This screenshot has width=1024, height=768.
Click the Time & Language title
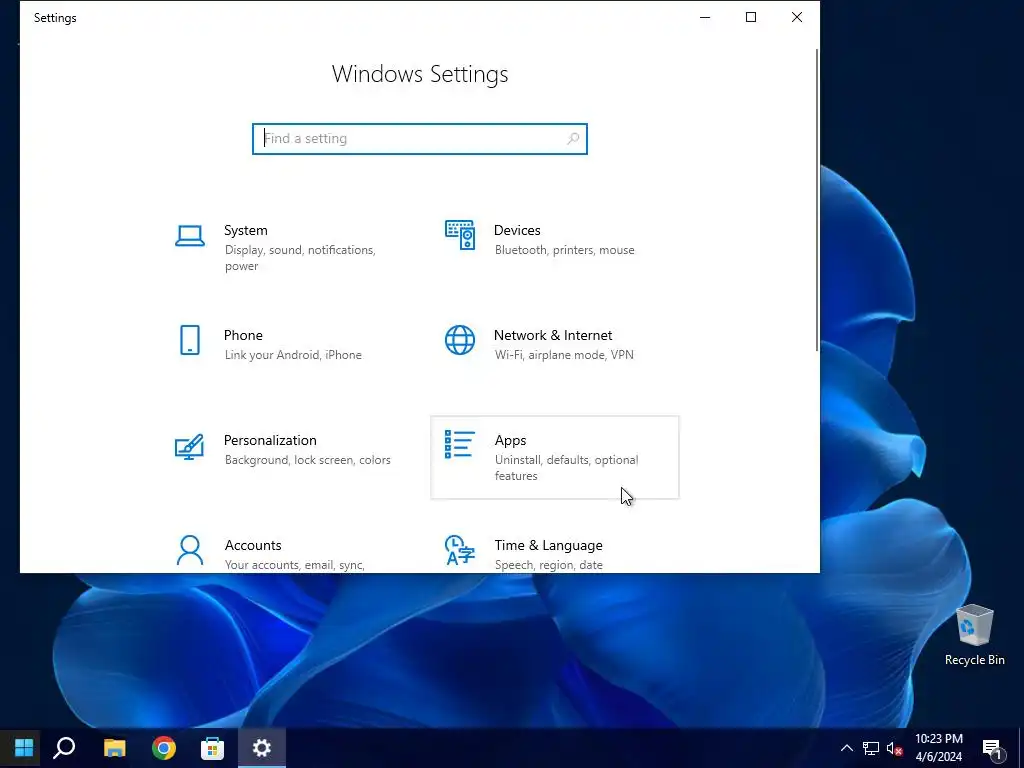(549, 545)
